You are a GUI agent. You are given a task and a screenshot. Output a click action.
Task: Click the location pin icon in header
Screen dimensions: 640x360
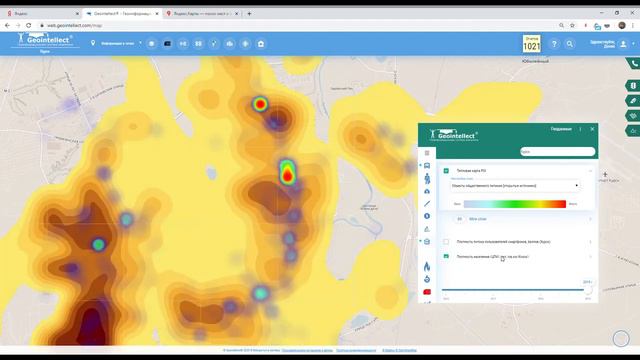(93, 43)
